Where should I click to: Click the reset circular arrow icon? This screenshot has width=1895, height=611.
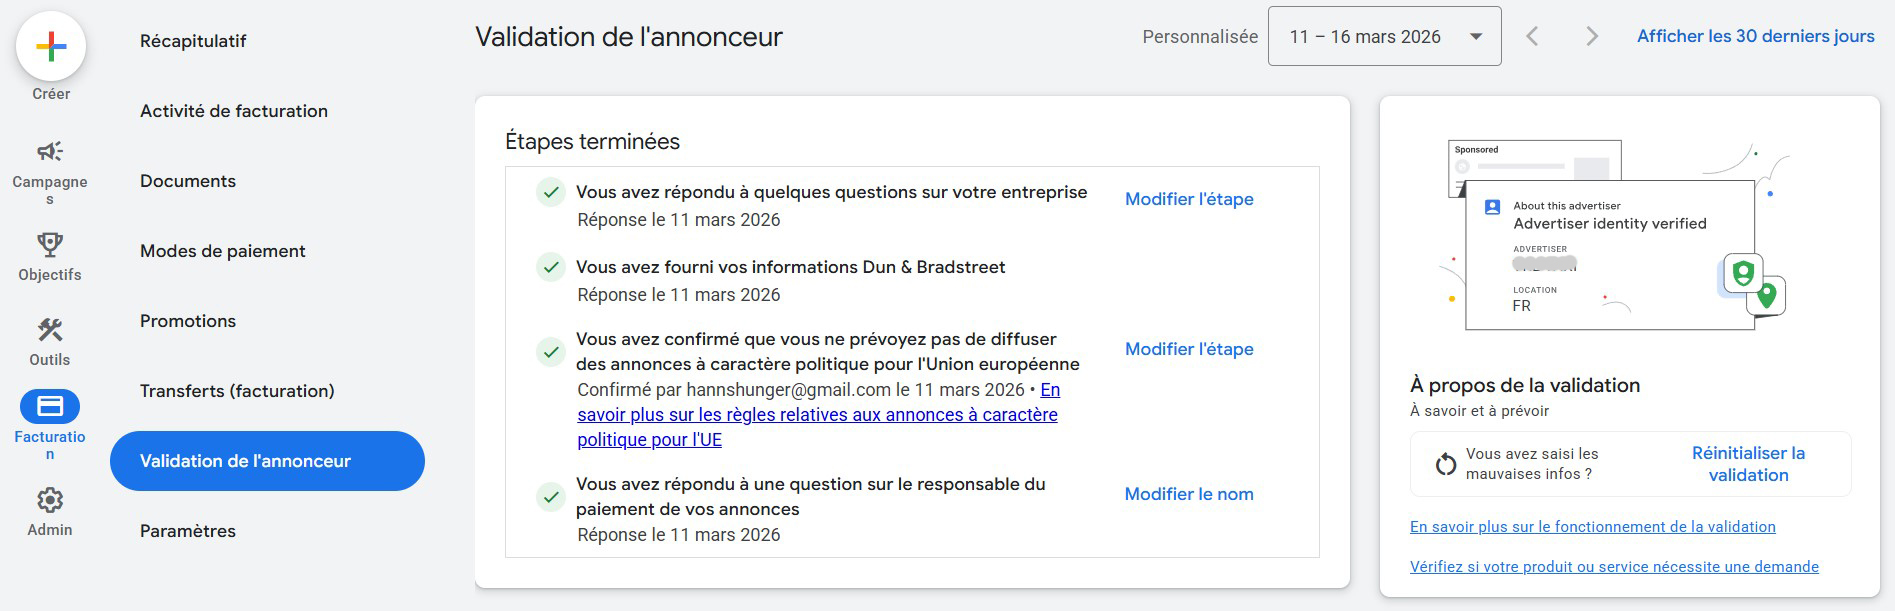pyautogui.click(x=1446, y=464)
